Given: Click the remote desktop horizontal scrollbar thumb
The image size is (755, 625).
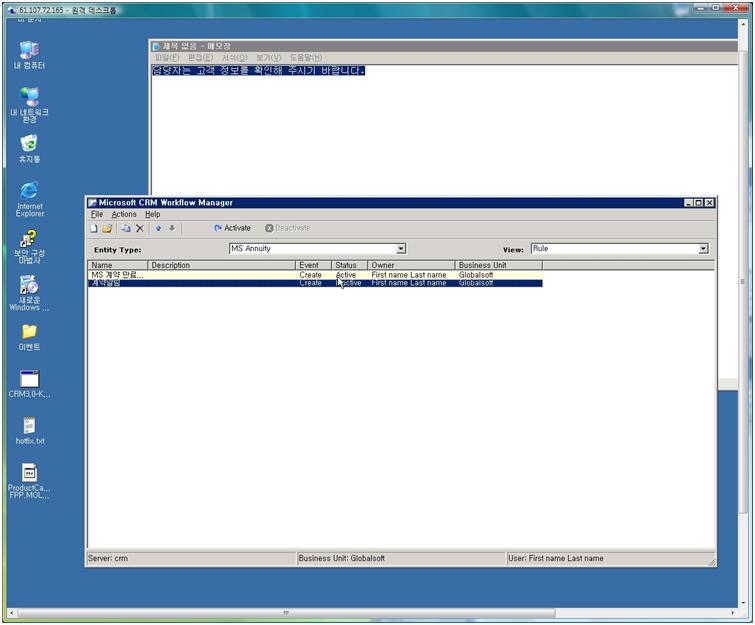Looking at the screenshot, I should 286,613.
